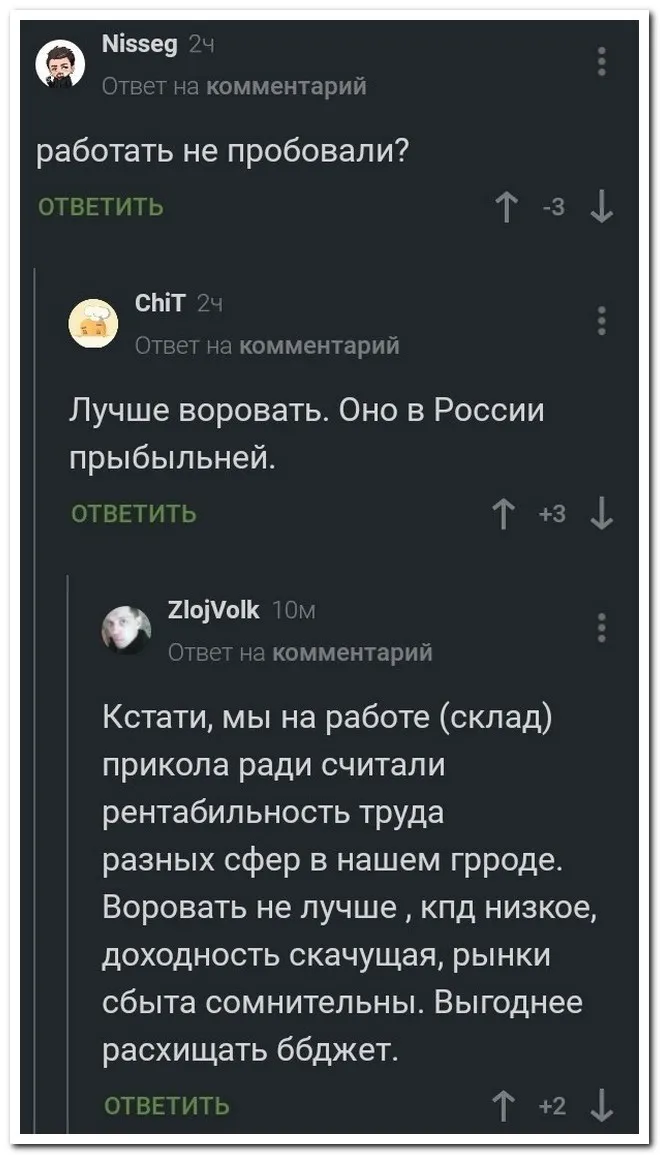Click ОТВЕТИТЬ under Nisseg's comment
The height and width of the screenshot is (1155, 660).
(100, 208)
